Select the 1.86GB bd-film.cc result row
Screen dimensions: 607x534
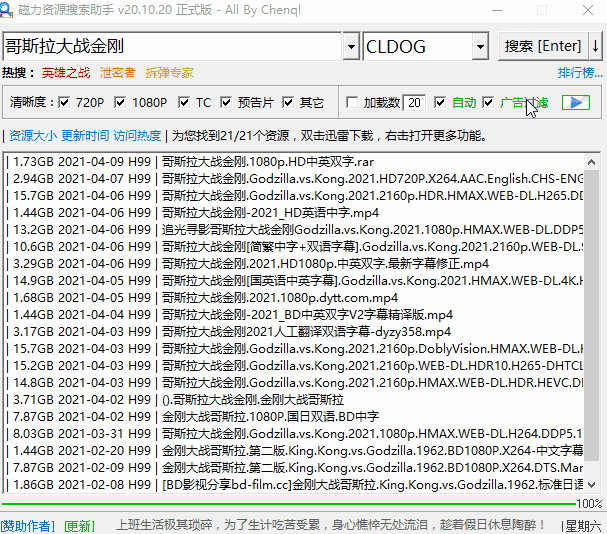point(295,485)
